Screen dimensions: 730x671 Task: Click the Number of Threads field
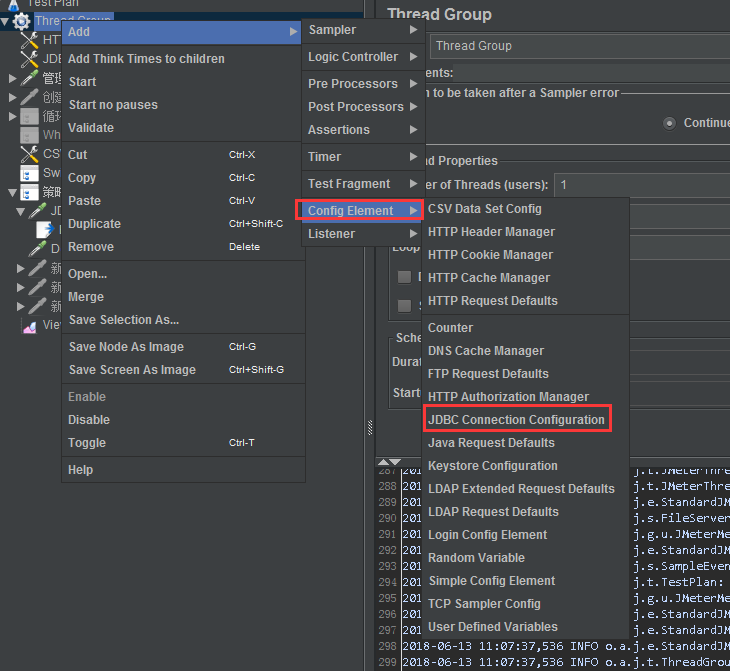(640, 185)
